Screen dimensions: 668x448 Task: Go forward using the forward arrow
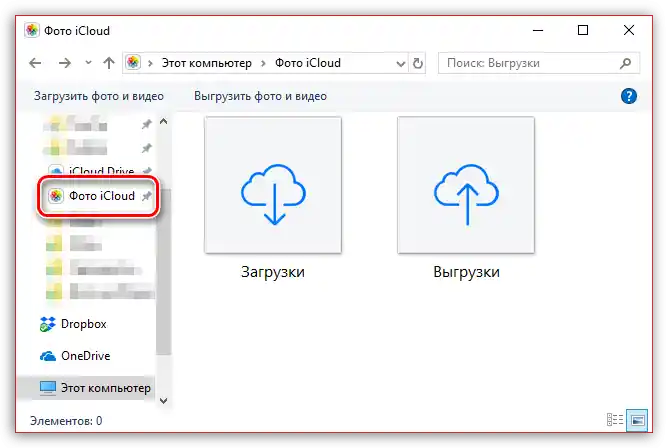tap(65, 63)
